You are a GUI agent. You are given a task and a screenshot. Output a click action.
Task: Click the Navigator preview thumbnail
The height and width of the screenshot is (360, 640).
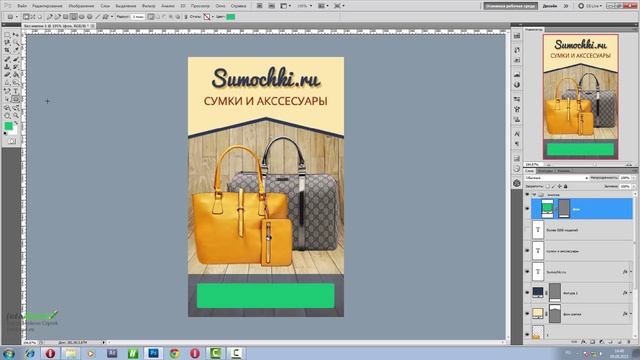pos(580,97)
